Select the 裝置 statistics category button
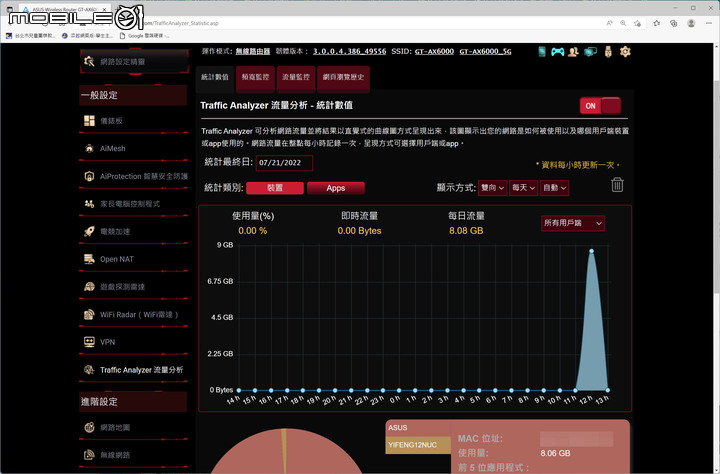The height and width of the screenshot is (474, 720). (275, 188)
